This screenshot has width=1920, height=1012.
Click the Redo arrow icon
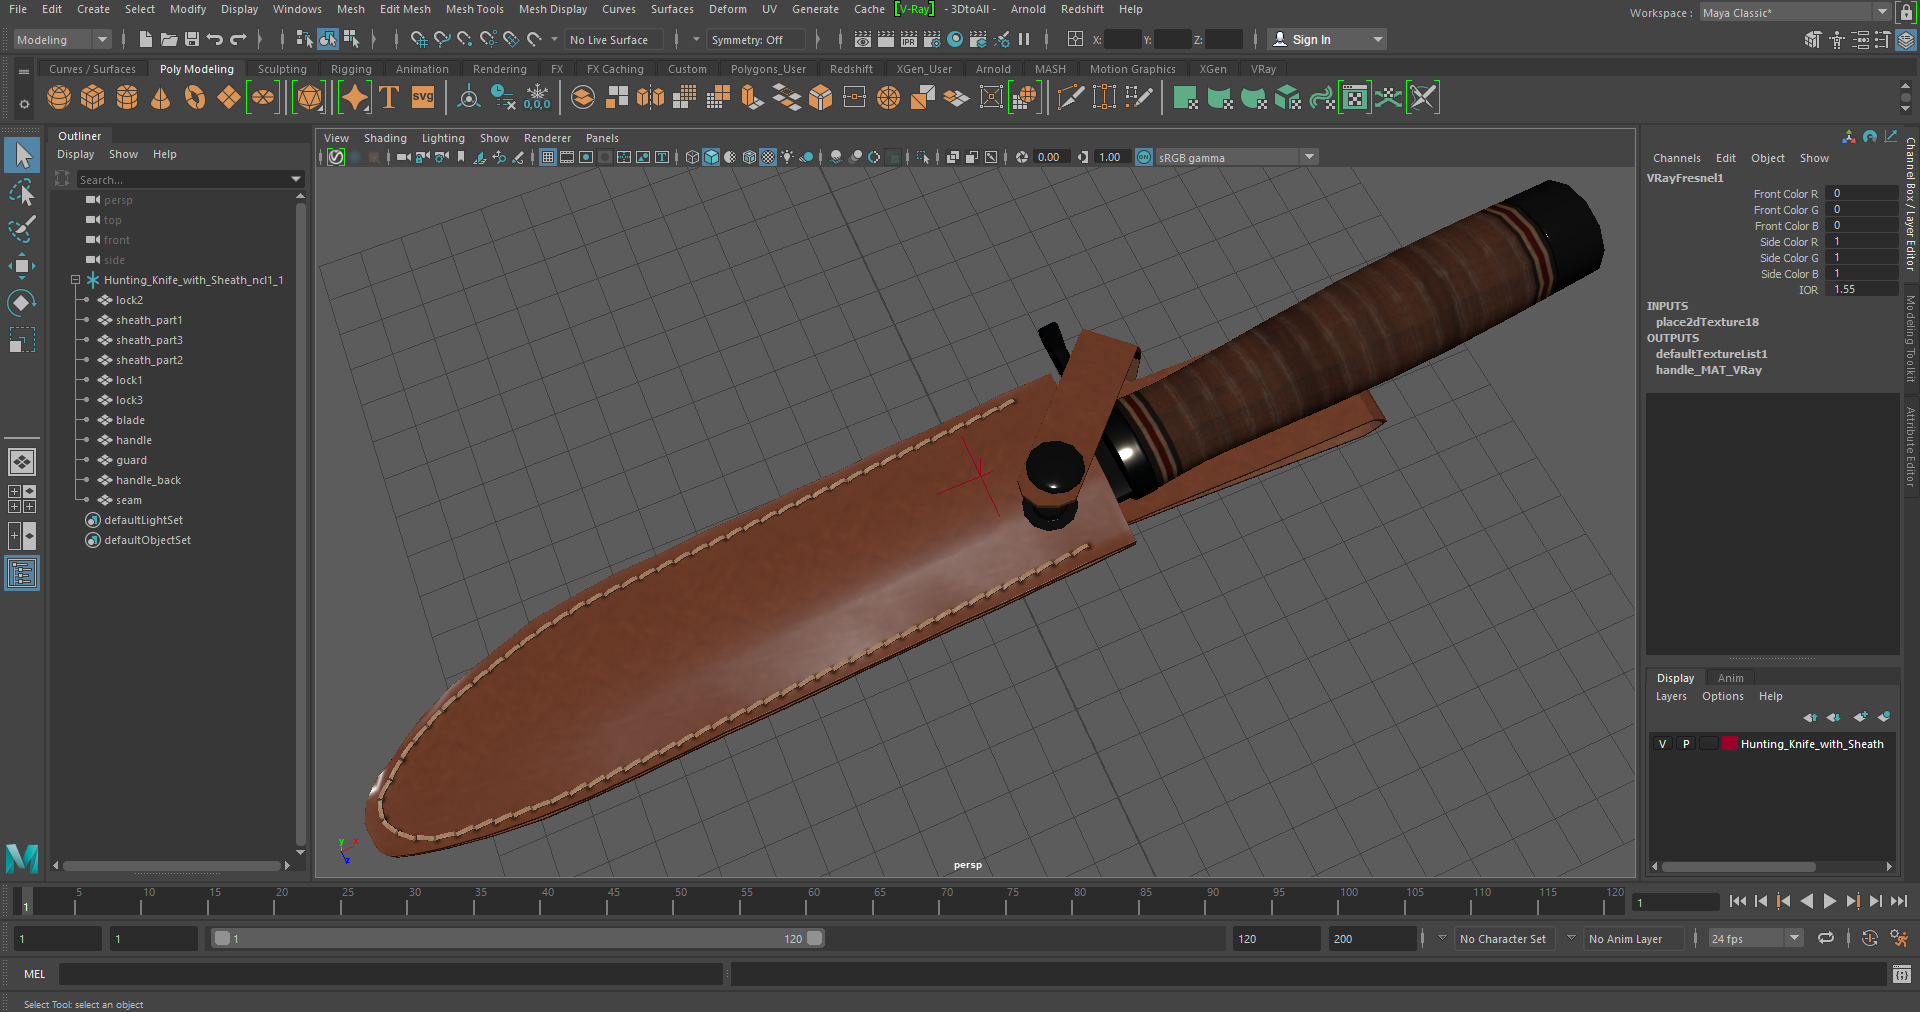(238, 39)
